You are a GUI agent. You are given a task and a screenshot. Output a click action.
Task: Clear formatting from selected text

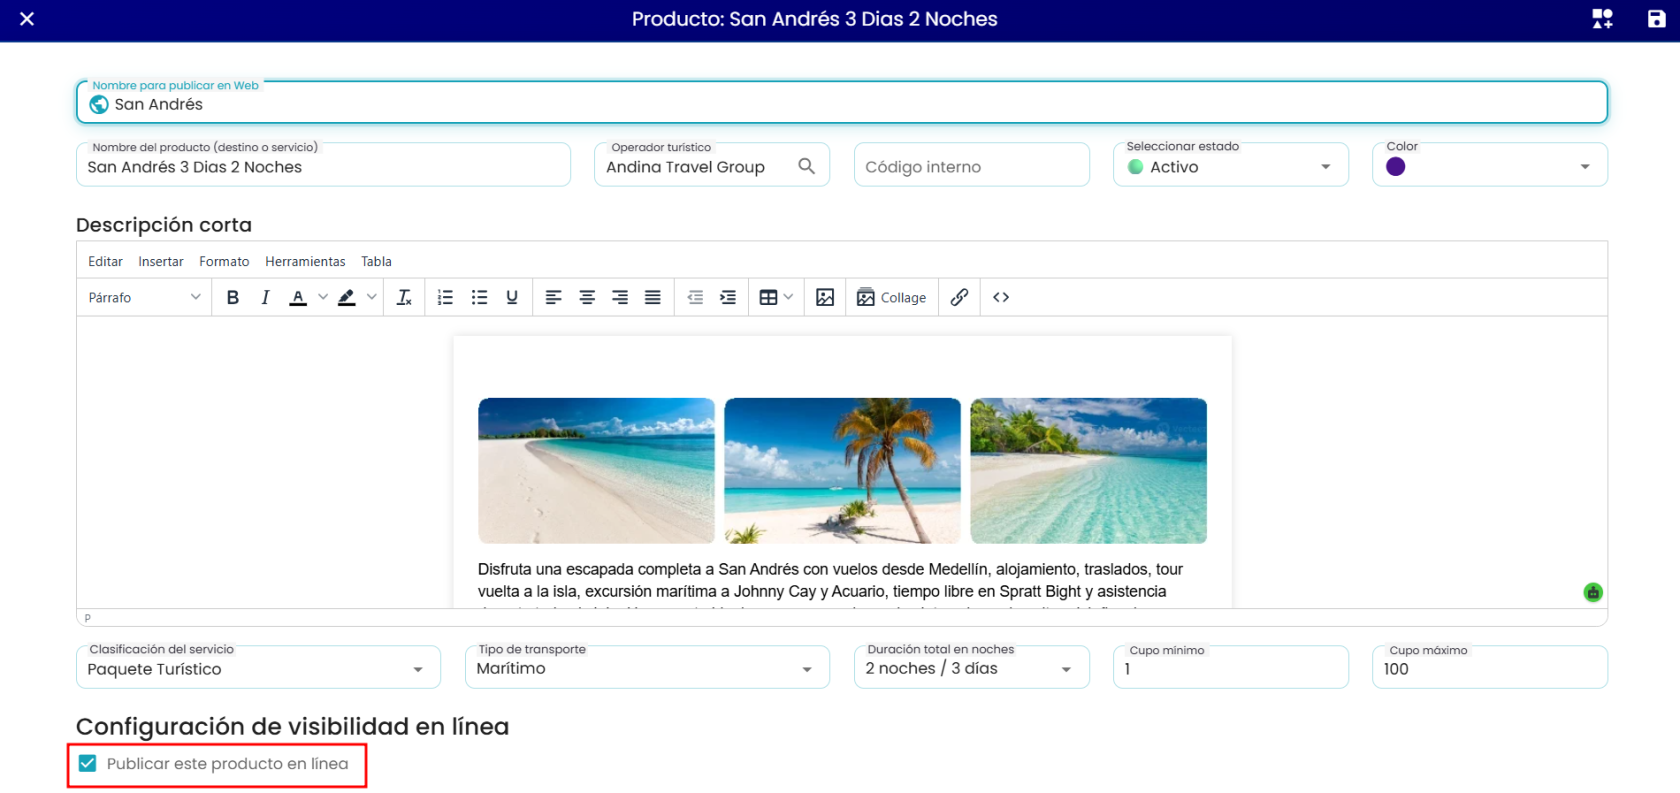point(404,297)
